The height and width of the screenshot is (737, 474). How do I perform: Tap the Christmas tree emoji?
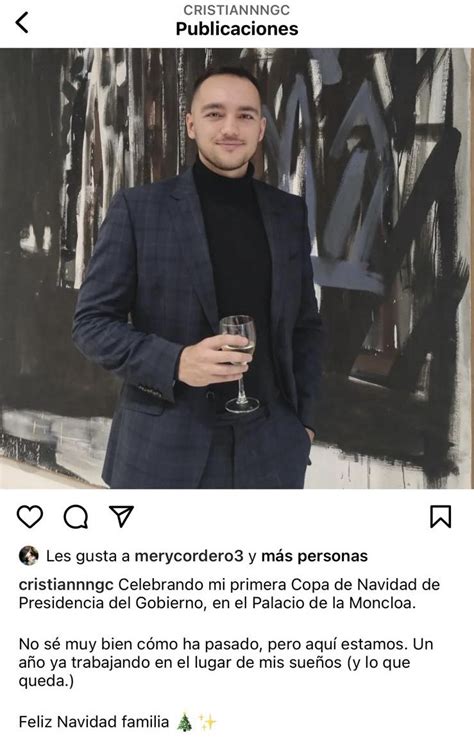tap(184, 721)
